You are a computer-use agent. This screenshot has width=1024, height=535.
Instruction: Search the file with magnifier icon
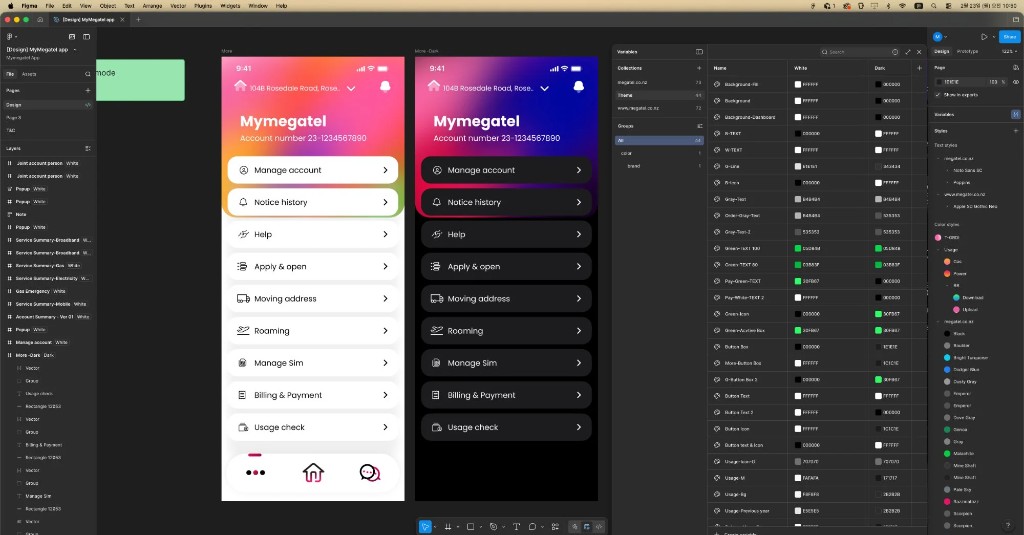(x=88, y=74)
